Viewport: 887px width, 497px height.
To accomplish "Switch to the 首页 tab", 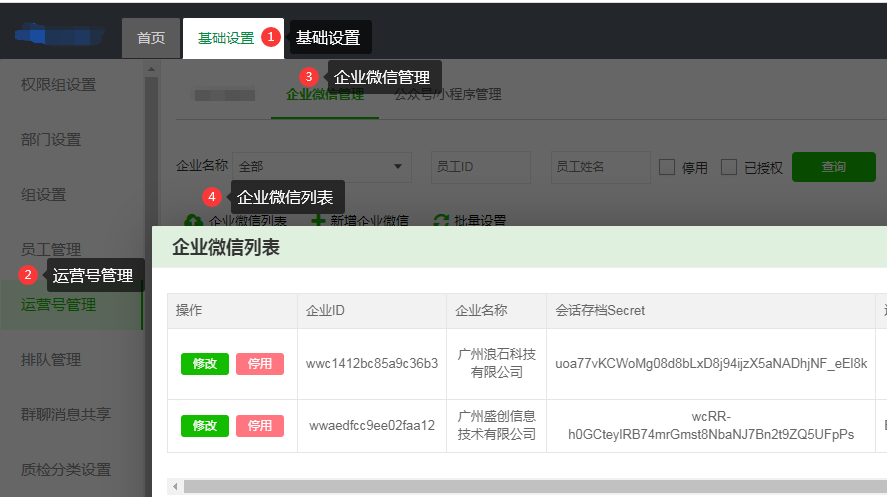I will pos(151,38).
